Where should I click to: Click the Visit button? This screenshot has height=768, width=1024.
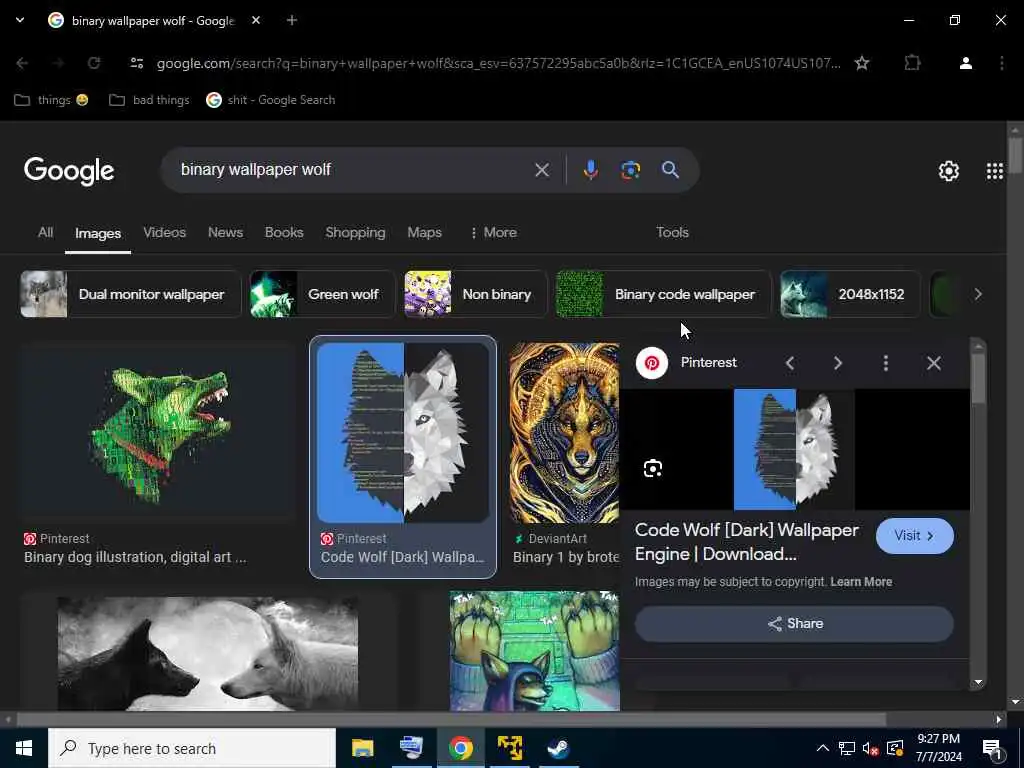(x=914, y=536)
